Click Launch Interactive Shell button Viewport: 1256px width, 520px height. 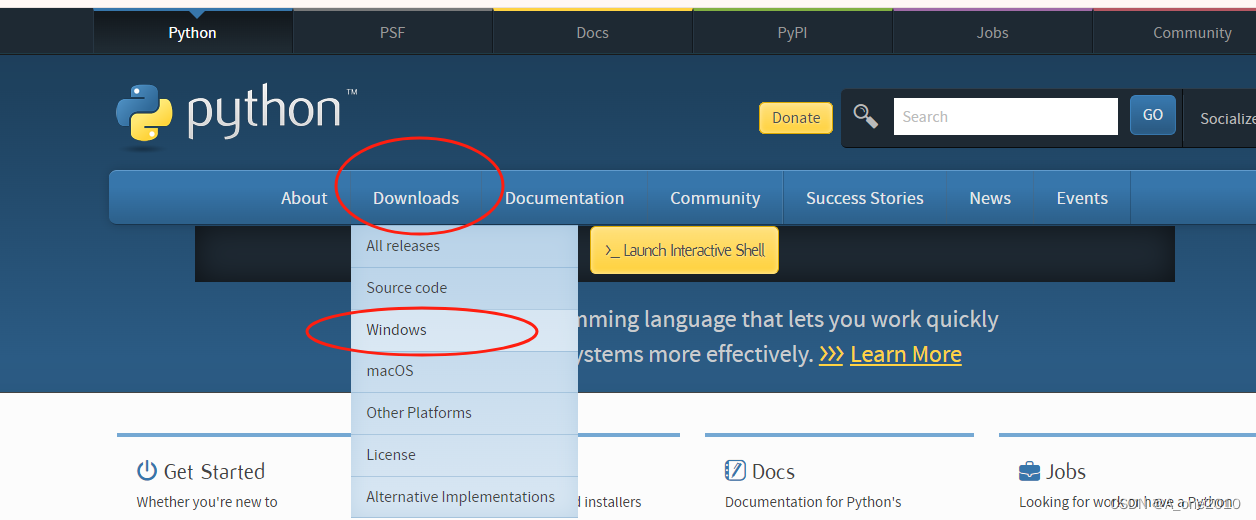pos(684,250)
